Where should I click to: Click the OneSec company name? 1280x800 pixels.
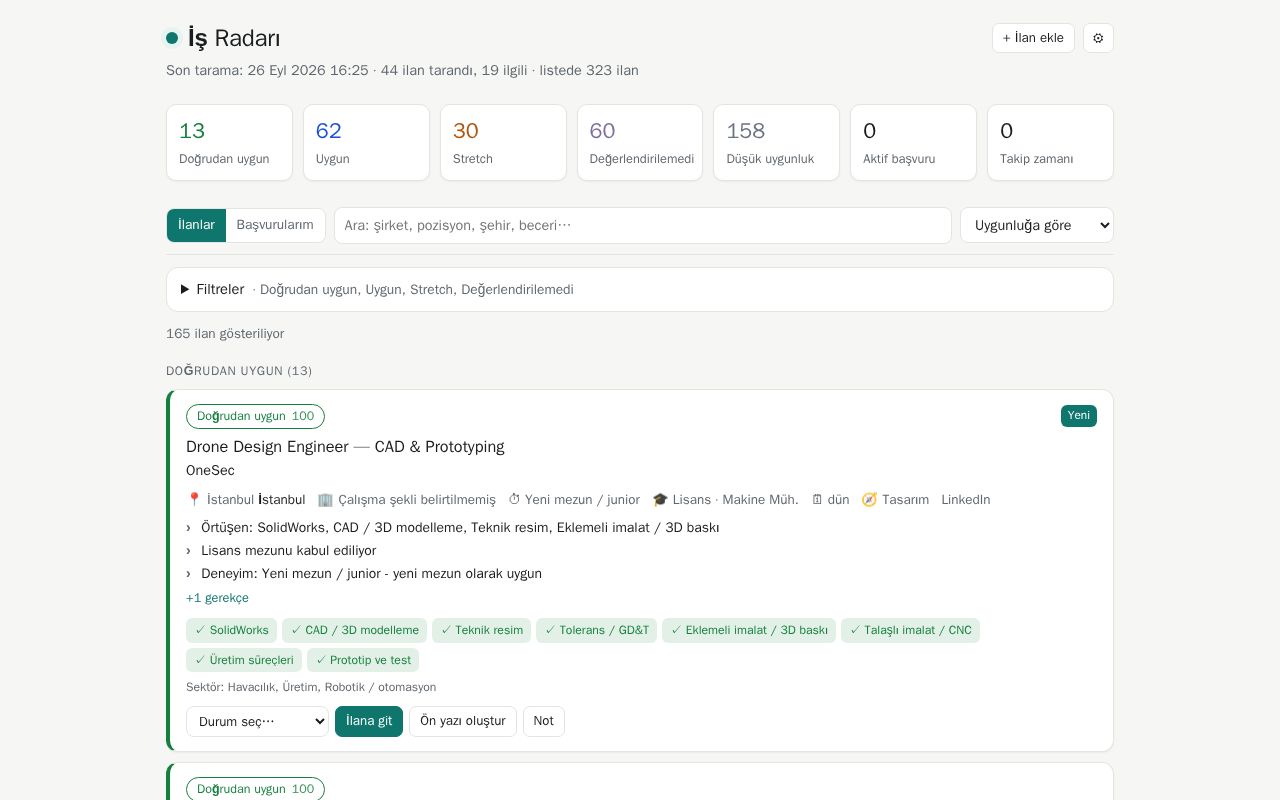click(210, 471)
